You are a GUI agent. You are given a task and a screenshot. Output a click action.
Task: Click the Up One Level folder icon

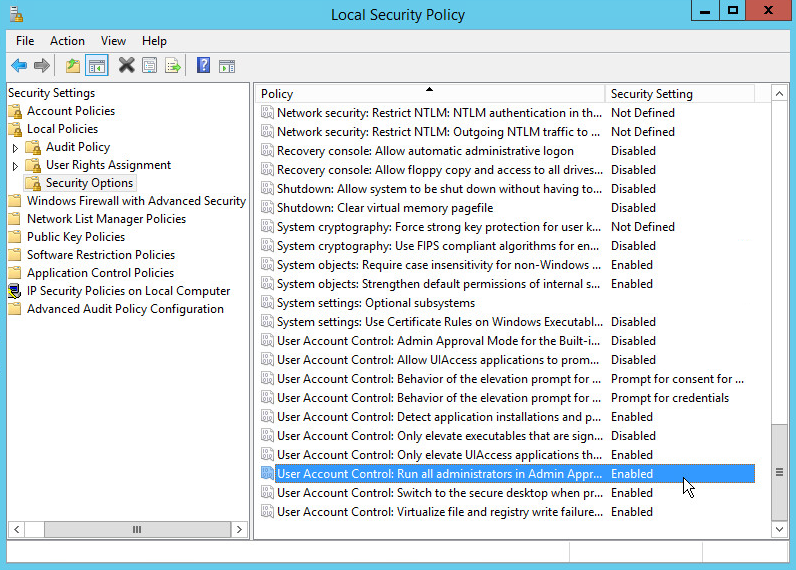[73, 66]
